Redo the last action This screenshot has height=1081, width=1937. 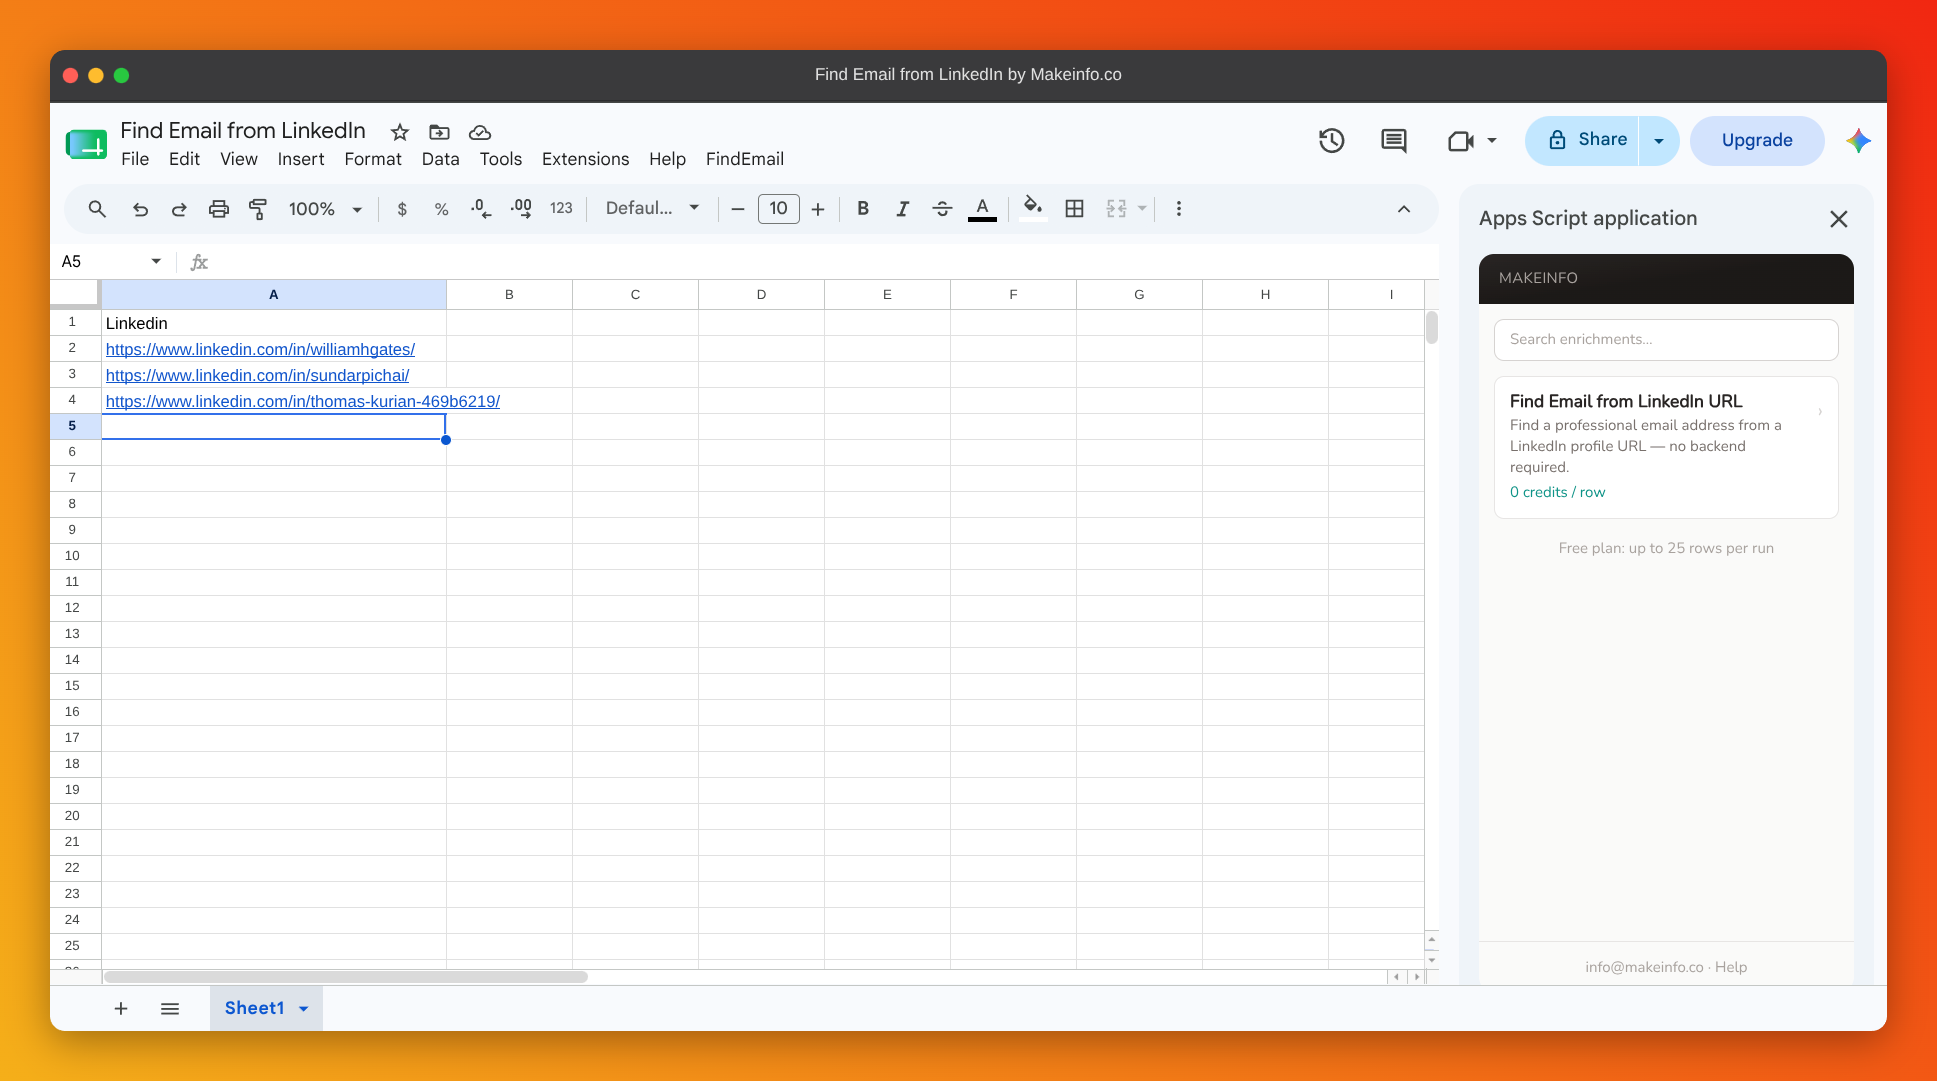coord(179,209)
